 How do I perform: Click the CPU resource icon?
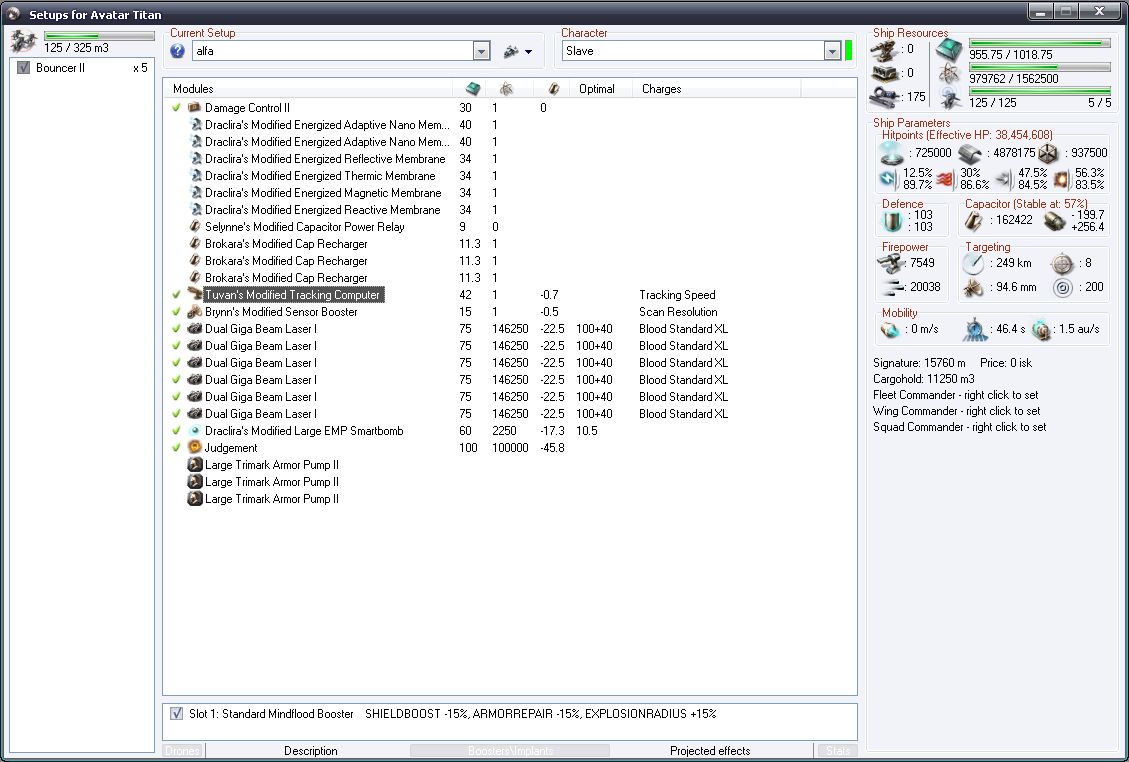pos(950,50)
